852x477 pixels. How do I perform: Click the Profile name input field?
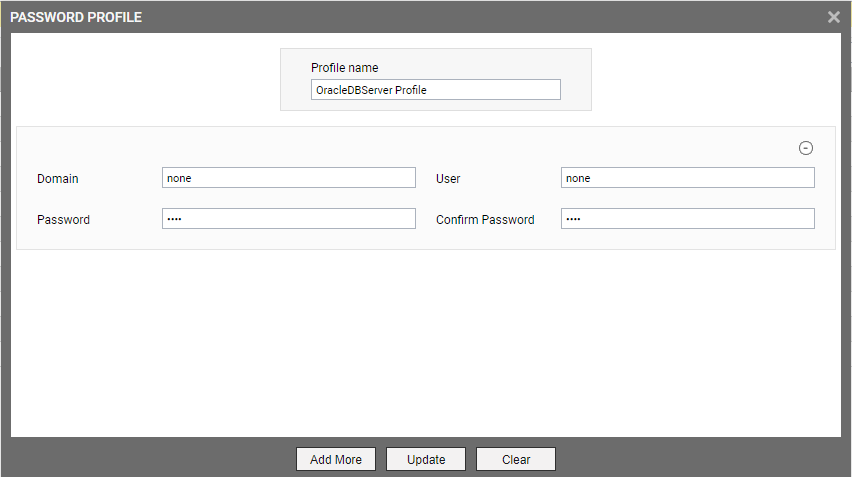(x=435, y=90)
